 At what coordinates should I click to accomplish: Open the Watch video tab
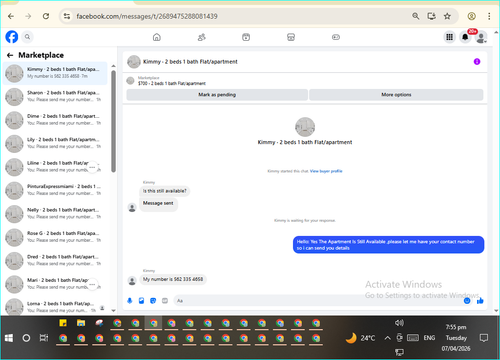246,37
